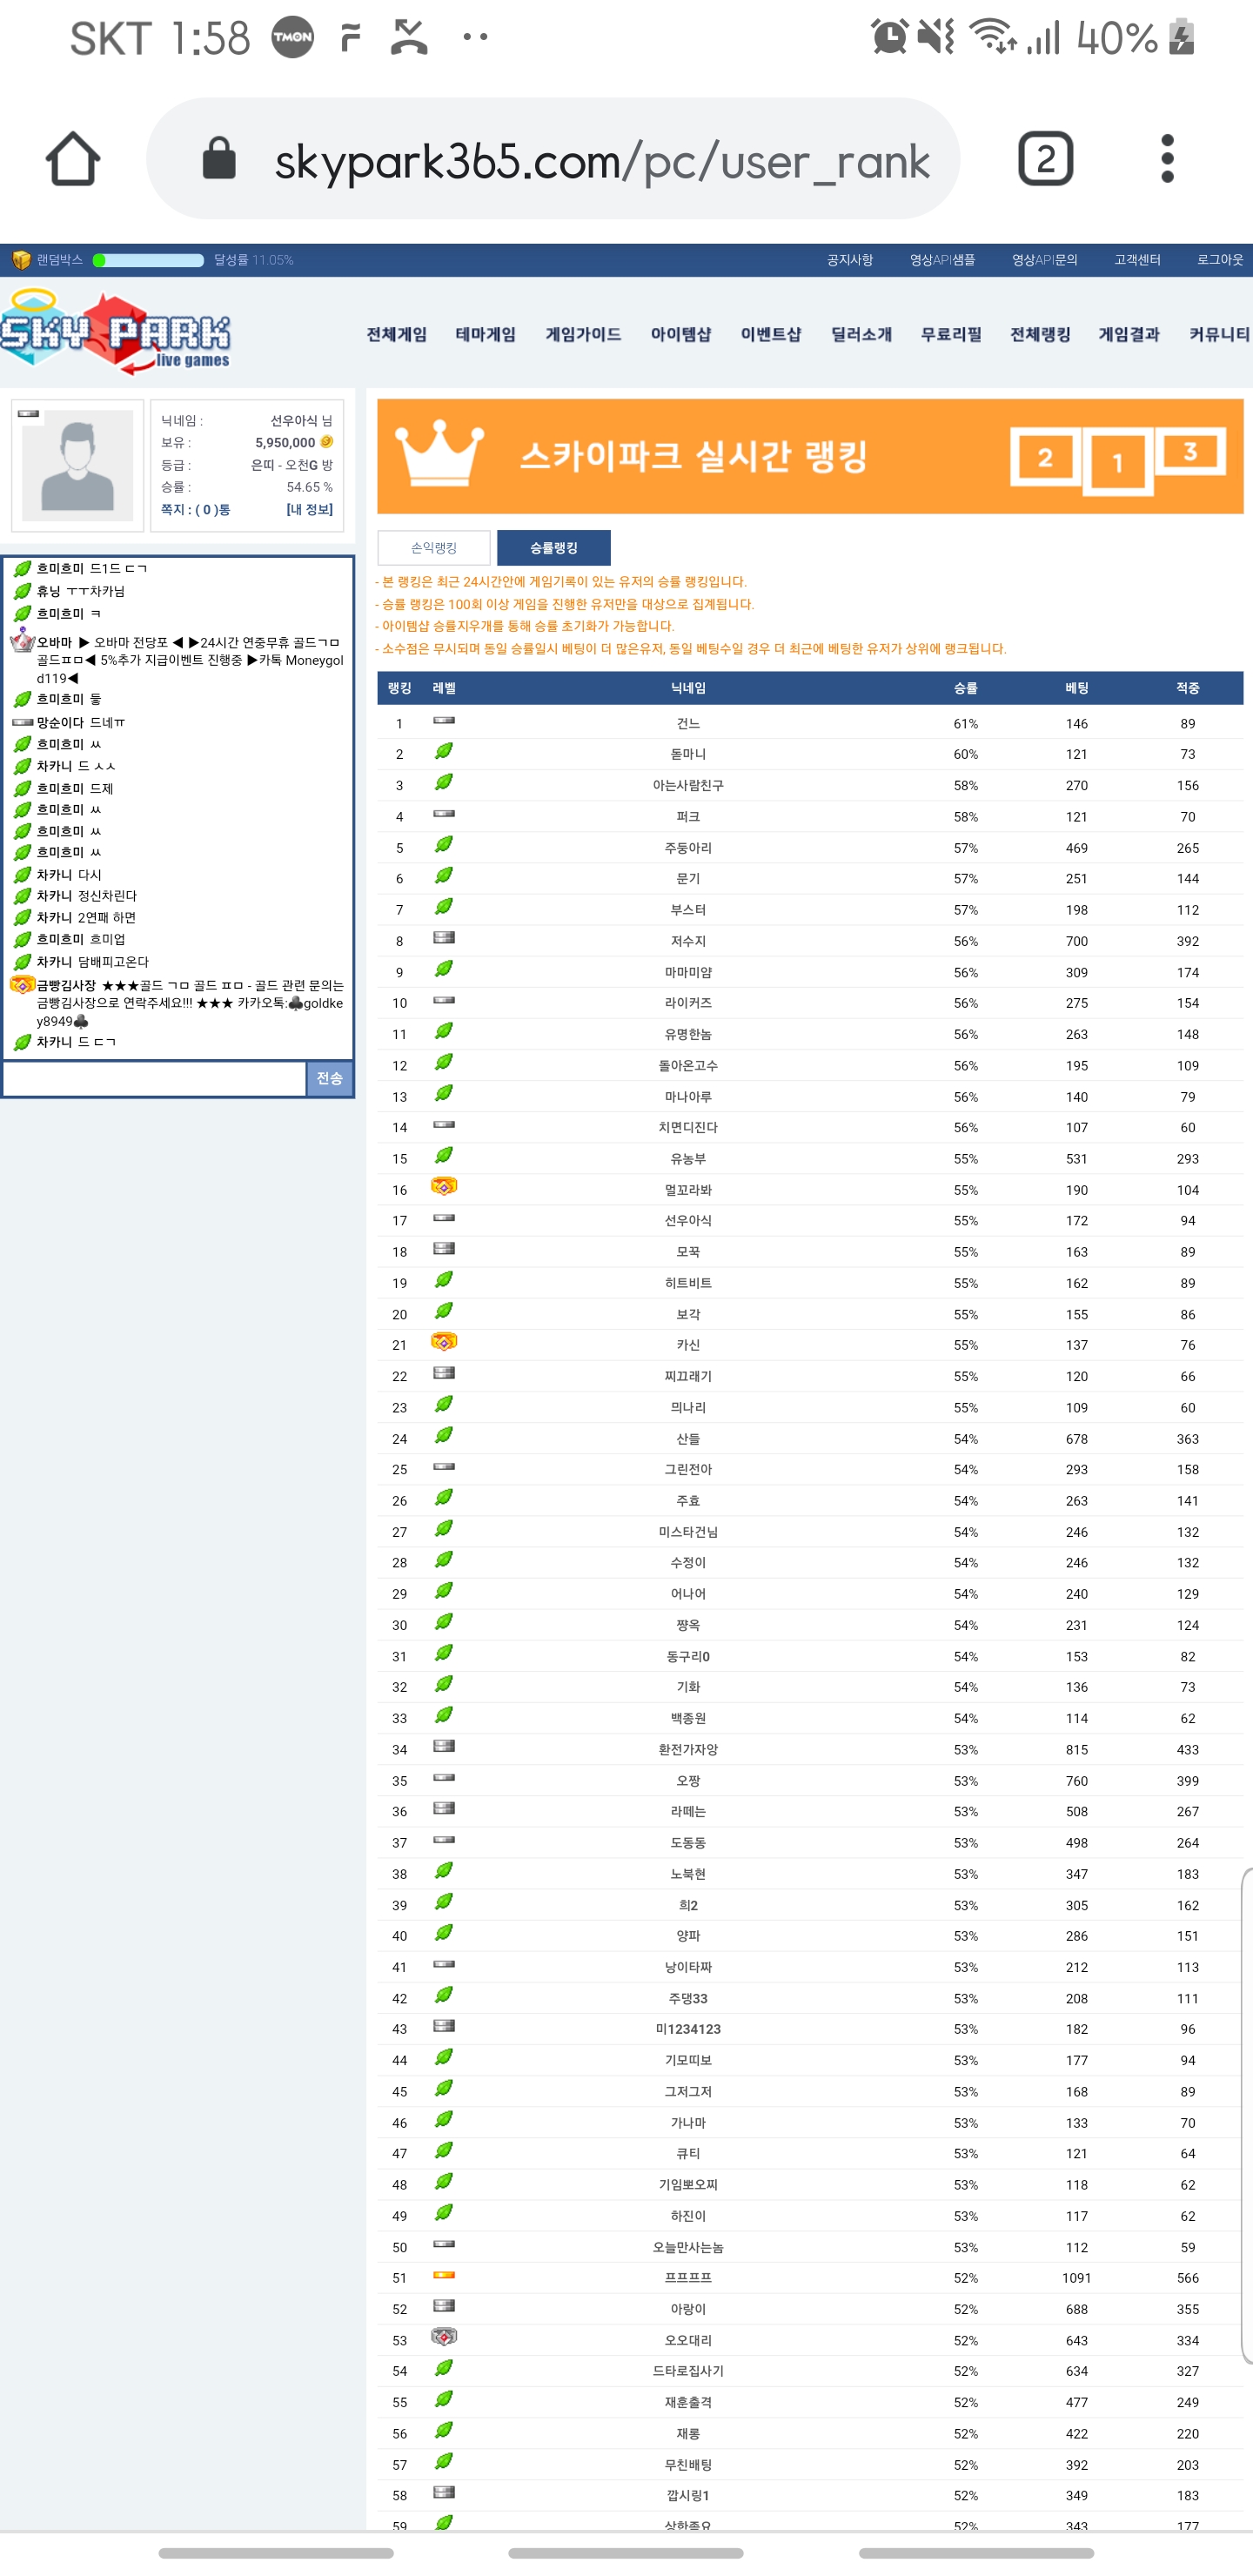Click the [내 정보] link
Viewport: 1253px width, 2576px height.
click(x=309, y=510)
